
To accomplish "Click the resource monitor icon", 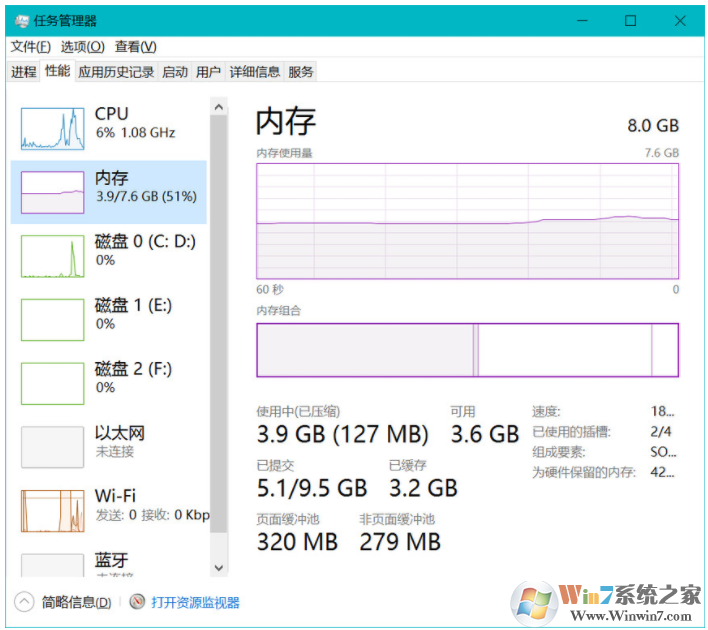I will (138, 602).
